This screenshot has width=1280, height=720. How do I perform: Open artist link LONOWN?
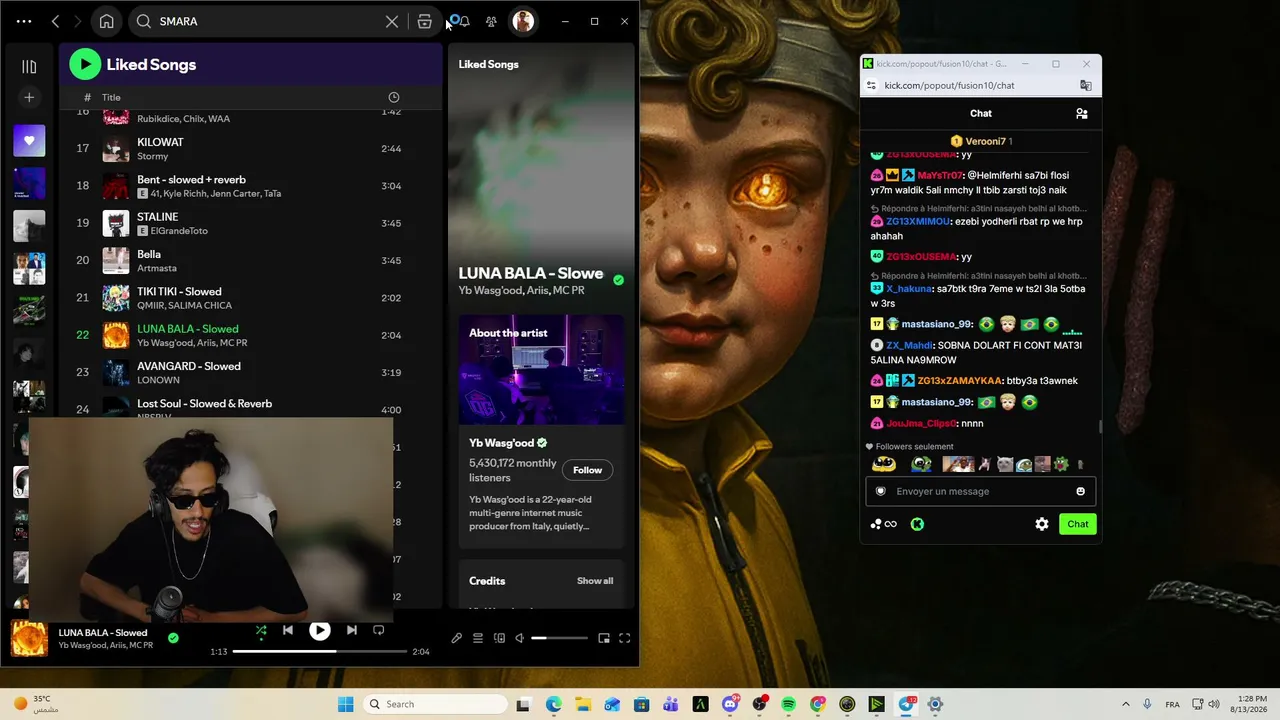click(158, 380)
